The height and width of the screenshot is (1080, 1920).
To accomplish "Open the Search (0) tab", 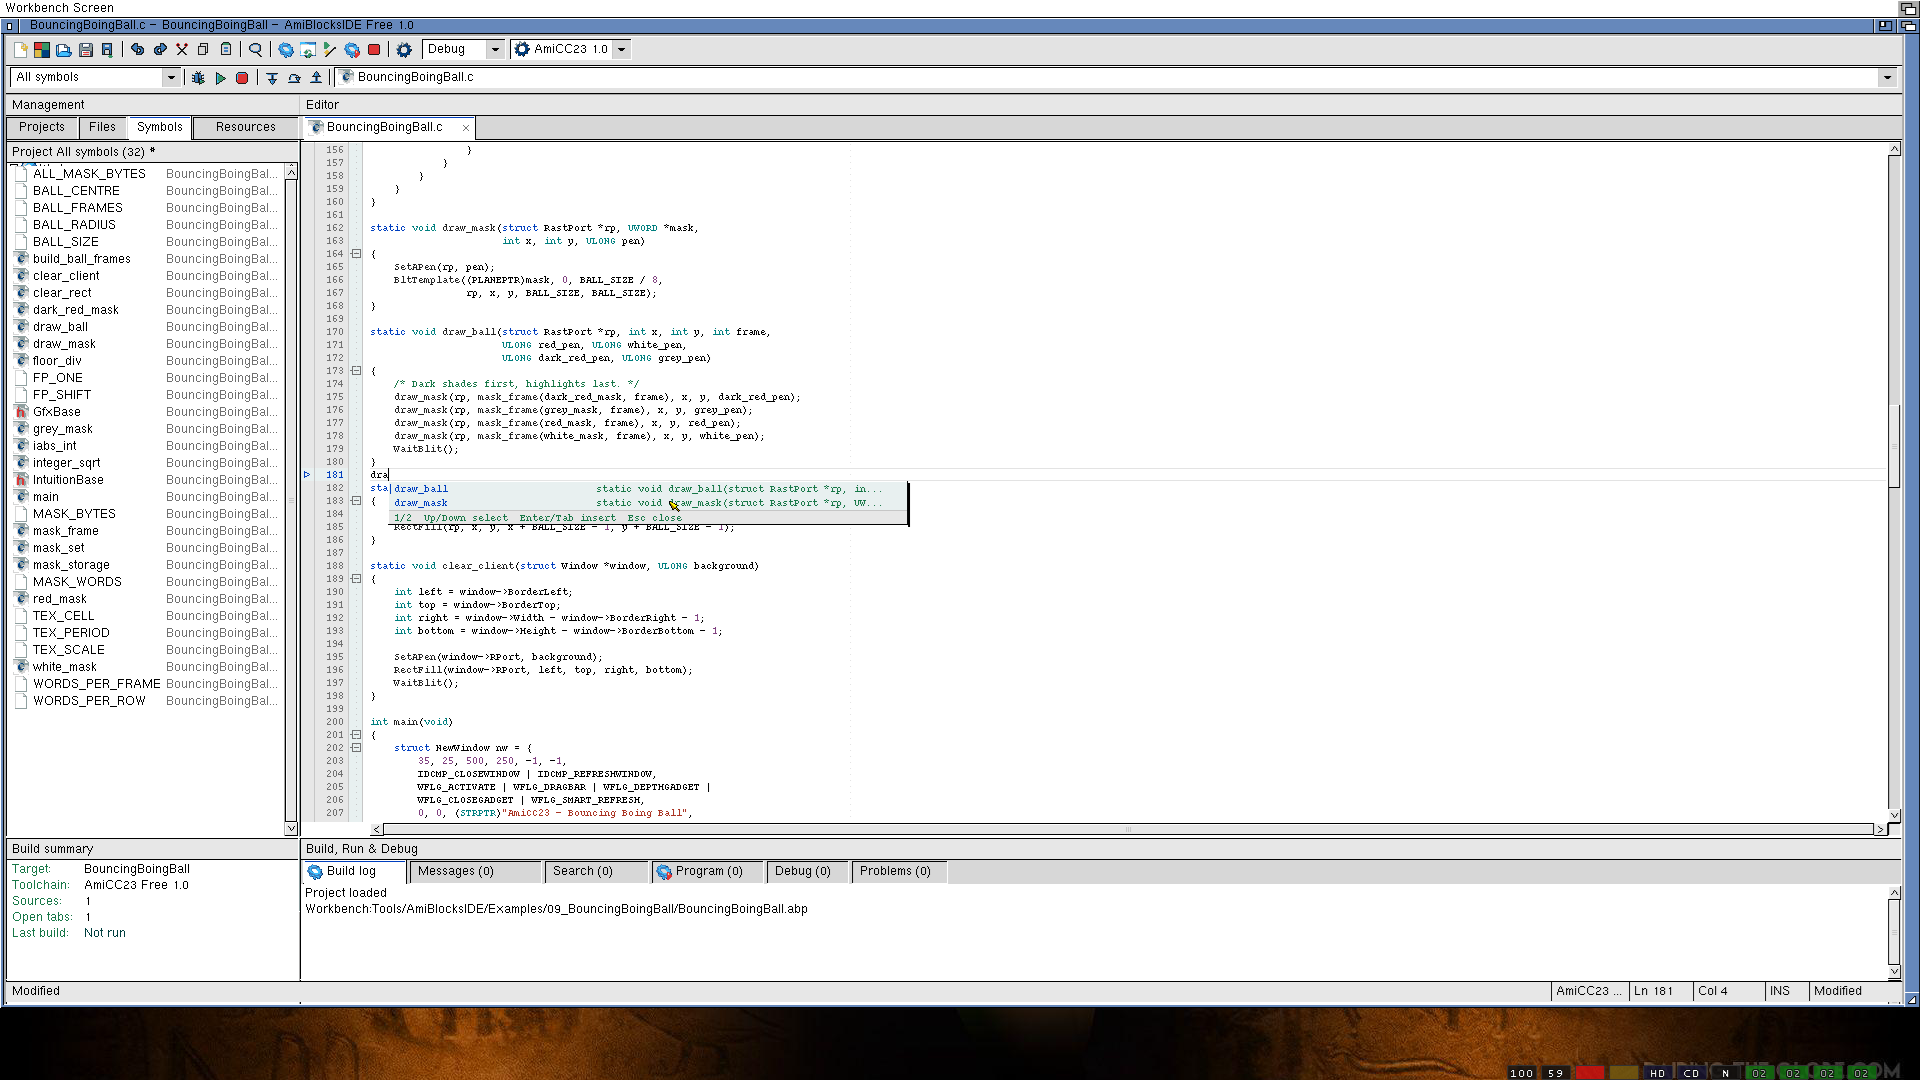I will click(596, 871).
